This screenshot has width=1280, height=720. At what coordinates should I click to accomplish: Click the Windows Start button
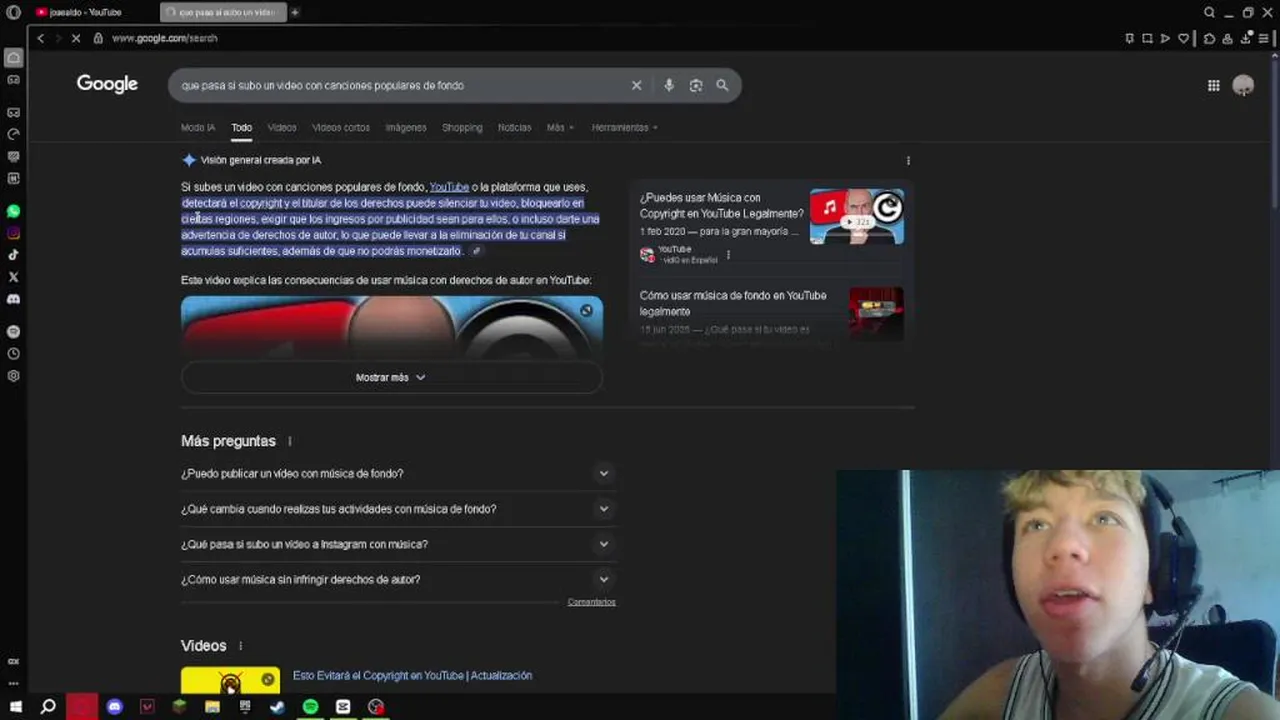coord(16,706)
